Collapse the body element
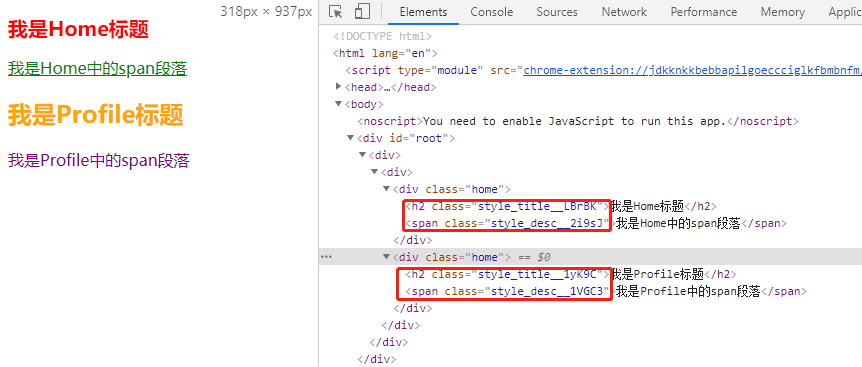Image resolution: width=862 pixels, height=367 pixels. [x=339, y=104]
